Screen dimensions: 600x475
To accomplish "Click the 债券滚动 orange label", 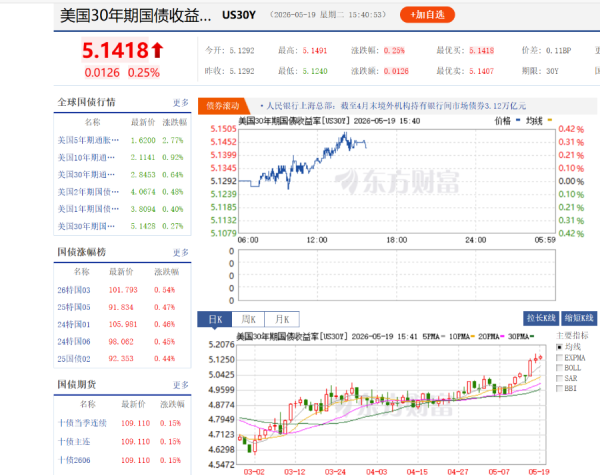I will point(223,106).
